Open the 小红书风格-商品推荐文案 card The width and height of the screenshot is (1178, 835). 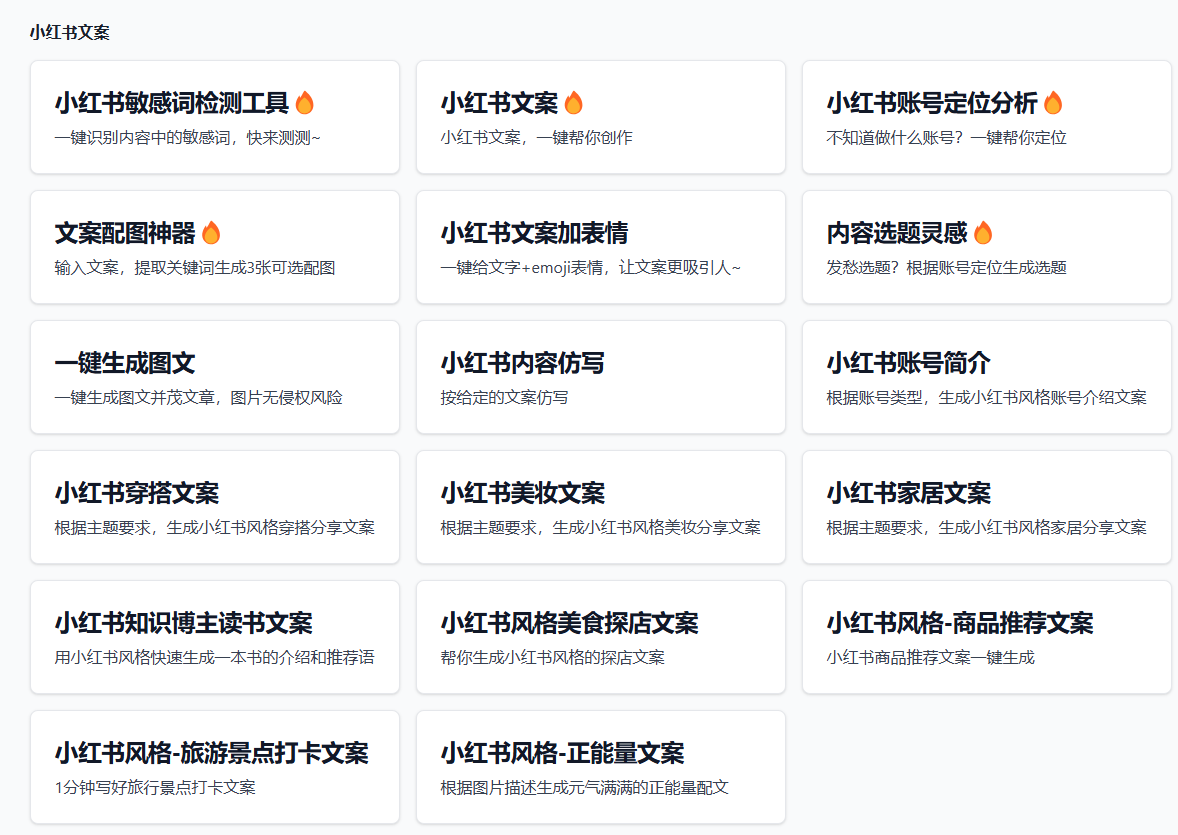click(986, 637)
